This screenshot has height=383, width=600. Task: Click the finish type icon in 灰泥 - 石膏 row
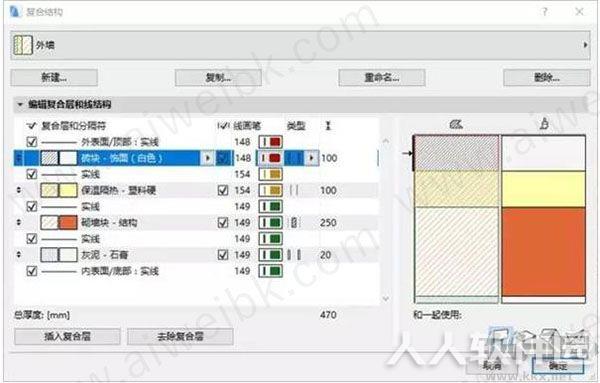coord(294,255)
